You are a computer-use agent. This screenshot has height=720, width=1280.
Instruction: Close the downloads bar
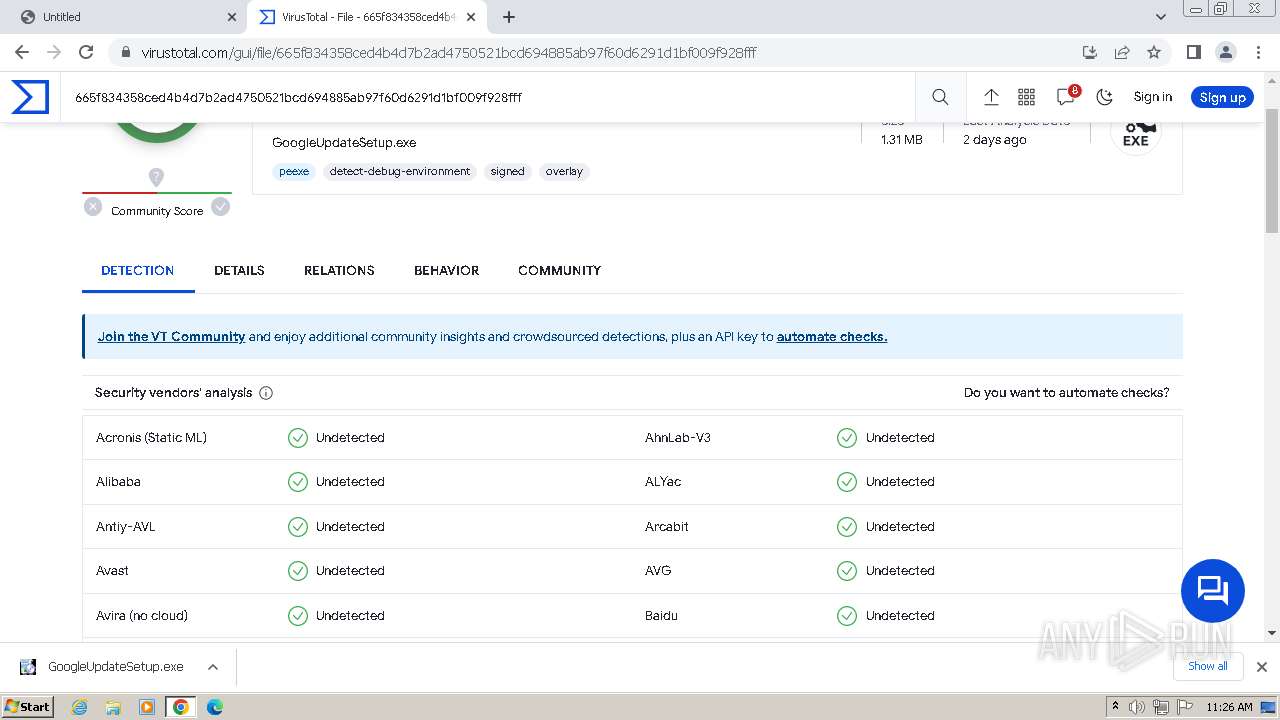[x=1261, y=667]
